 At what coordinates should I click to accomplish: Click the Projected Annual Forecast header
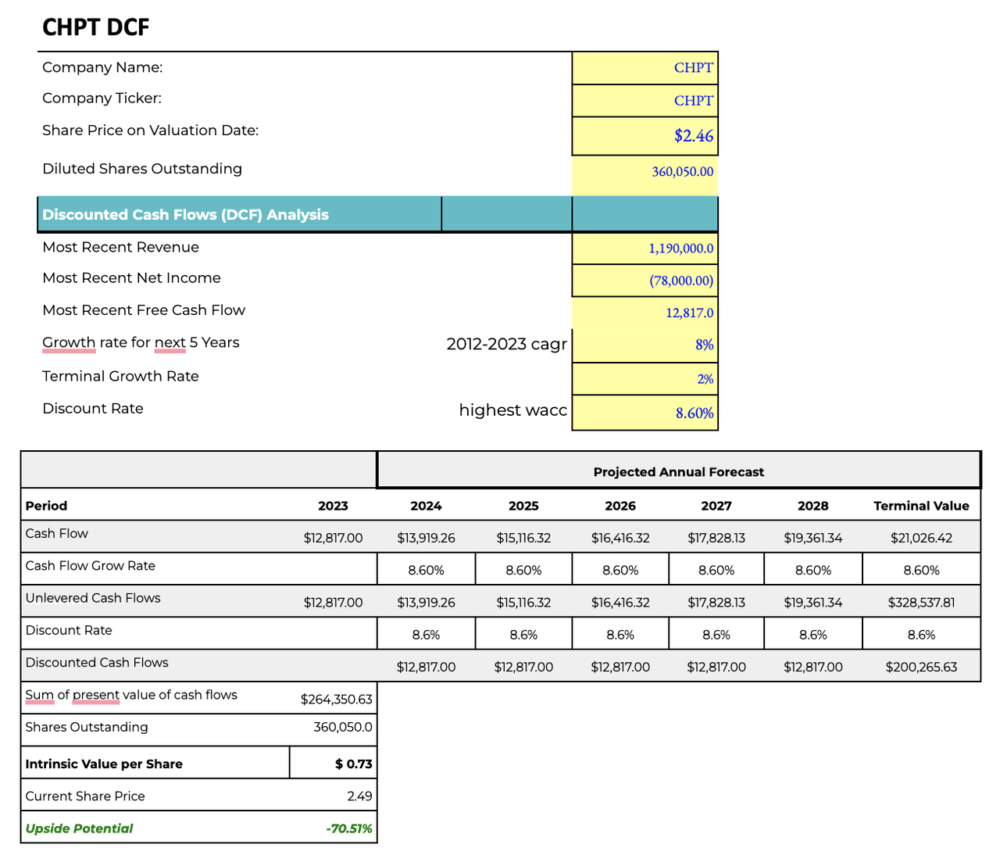(679, 472)
